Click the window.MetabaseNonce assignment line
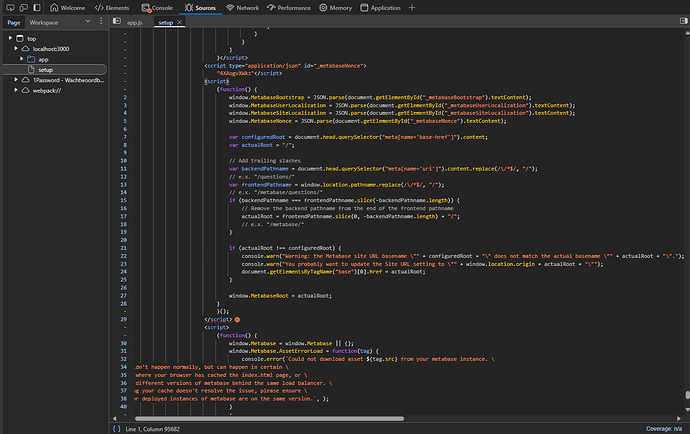The height and width of the screenshot is (434, 690). 367,121
